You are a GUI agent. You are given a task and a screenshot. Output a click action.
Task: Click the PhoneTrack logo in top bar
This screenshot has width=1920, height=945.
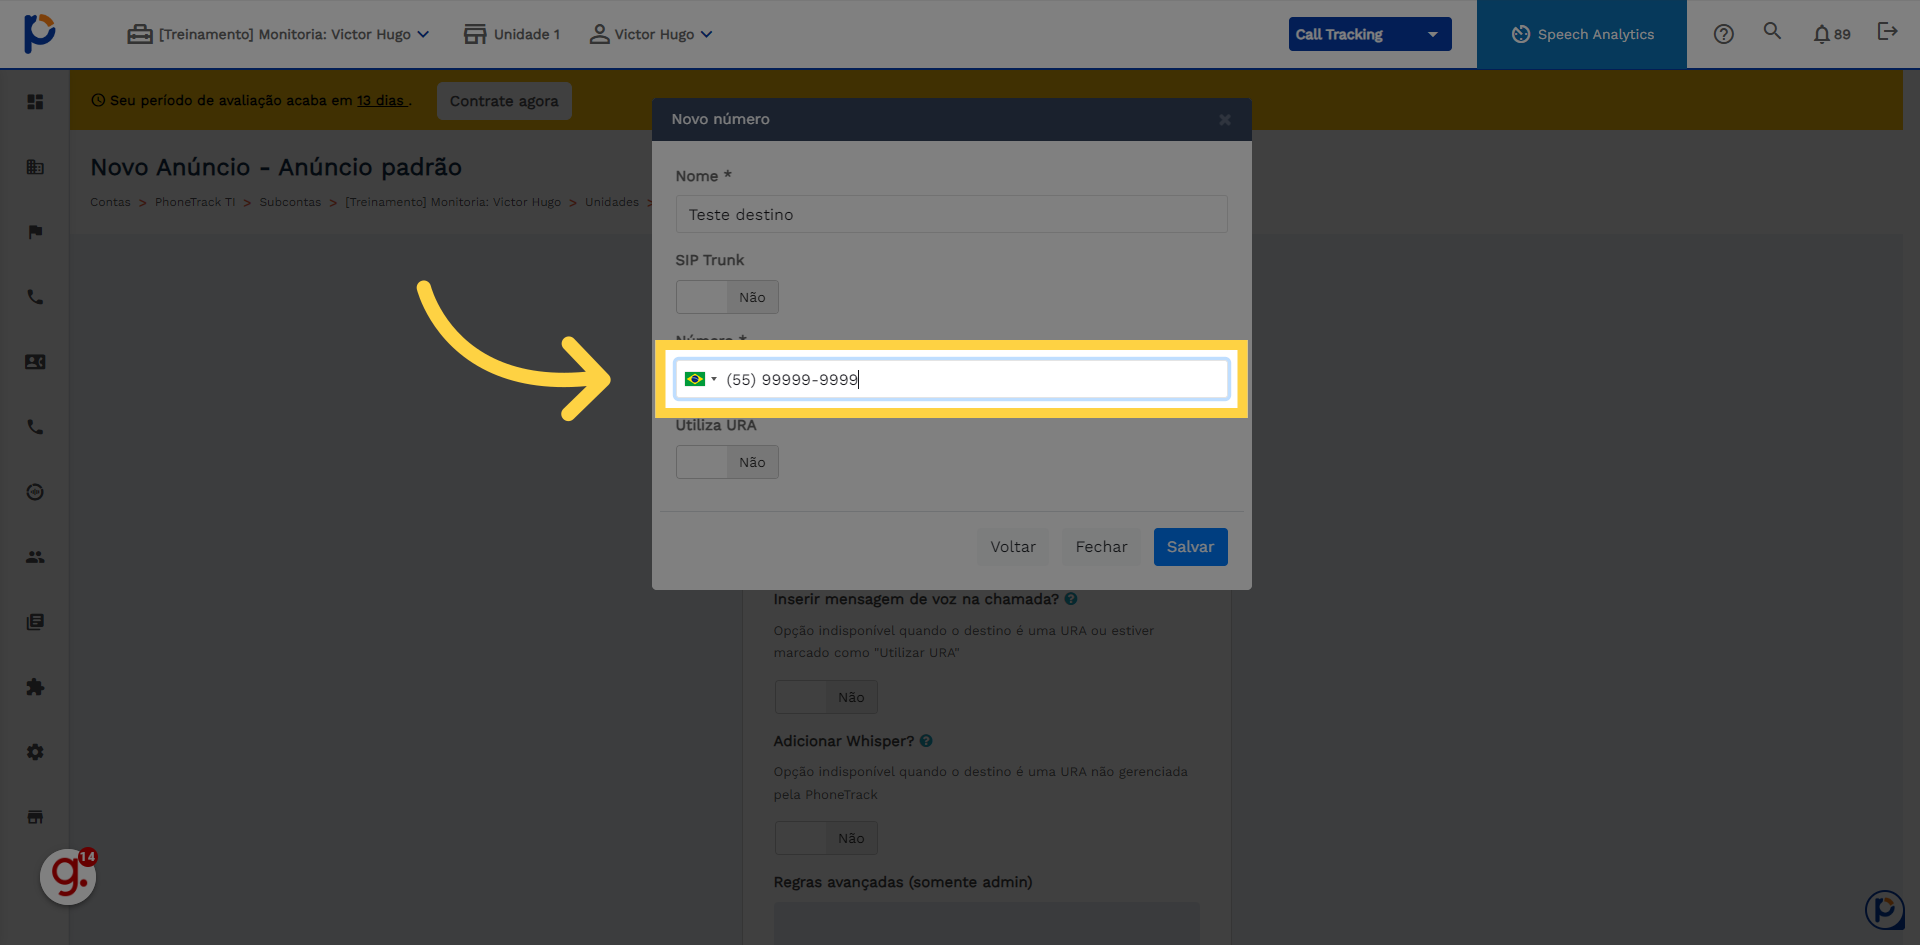40,33
